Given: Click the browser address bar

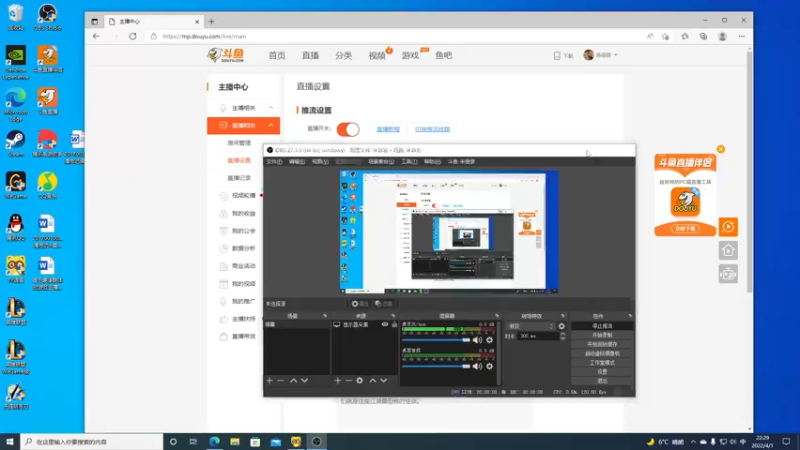Looking at the screenshot, I should pos(398,36).
